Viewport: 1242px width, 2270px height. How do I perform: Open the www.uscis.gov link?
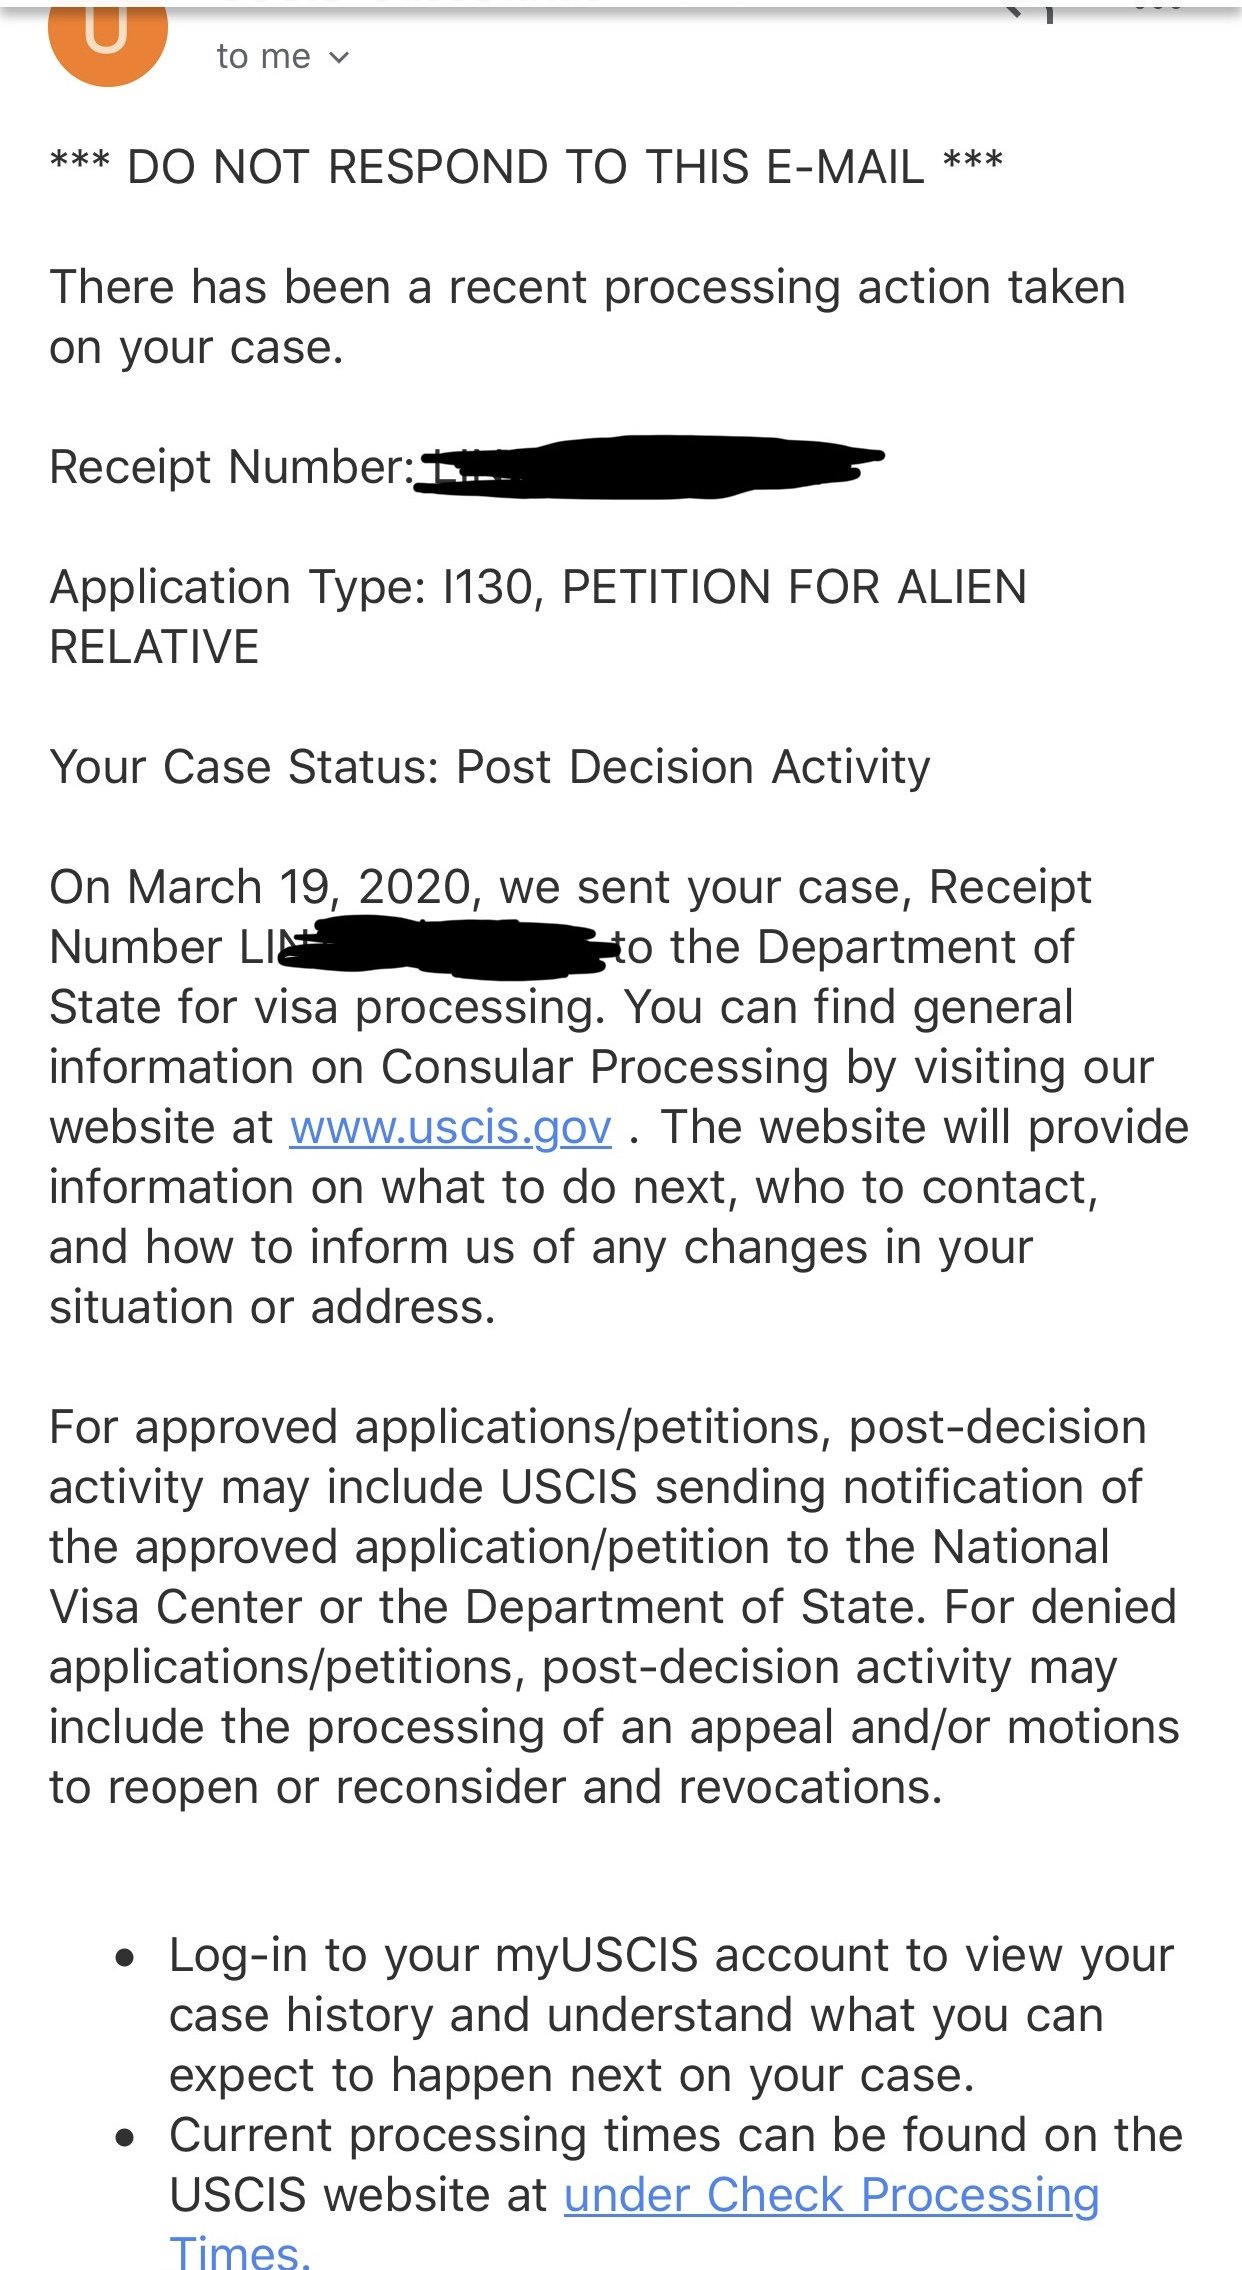coord(450,1128)
